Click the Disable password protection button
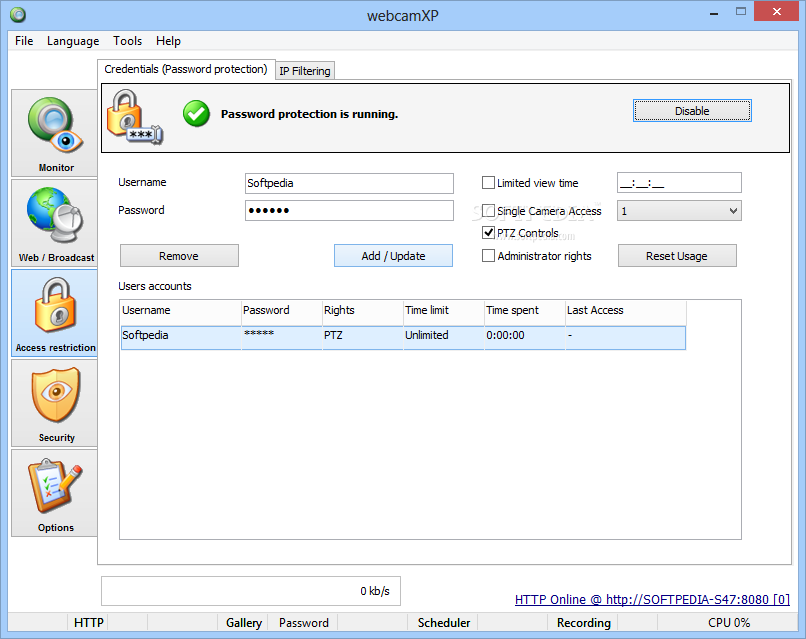This screenshot has width=806, height=639. pyautogui.click(x=692, y=111)
